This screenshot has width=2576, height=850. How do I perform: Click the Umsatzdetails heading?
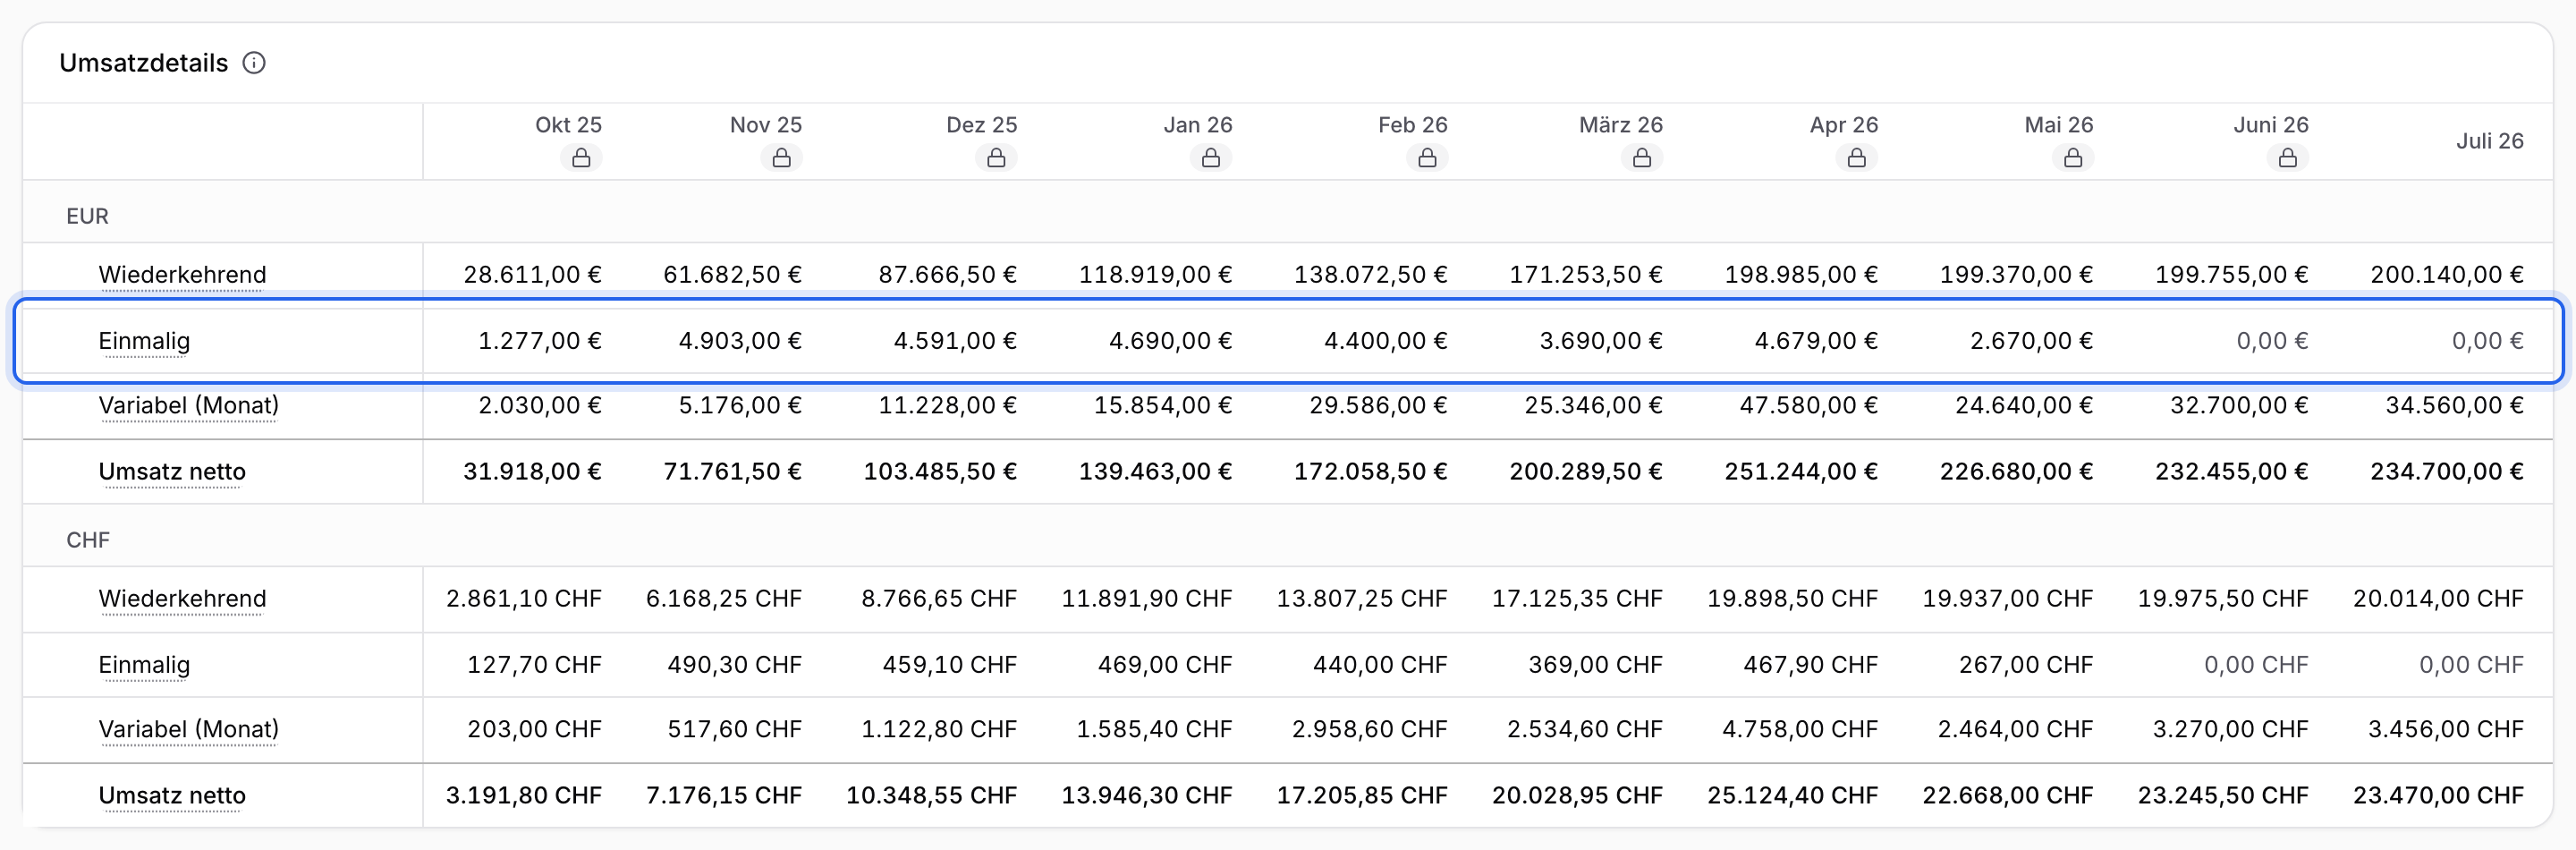144,63
